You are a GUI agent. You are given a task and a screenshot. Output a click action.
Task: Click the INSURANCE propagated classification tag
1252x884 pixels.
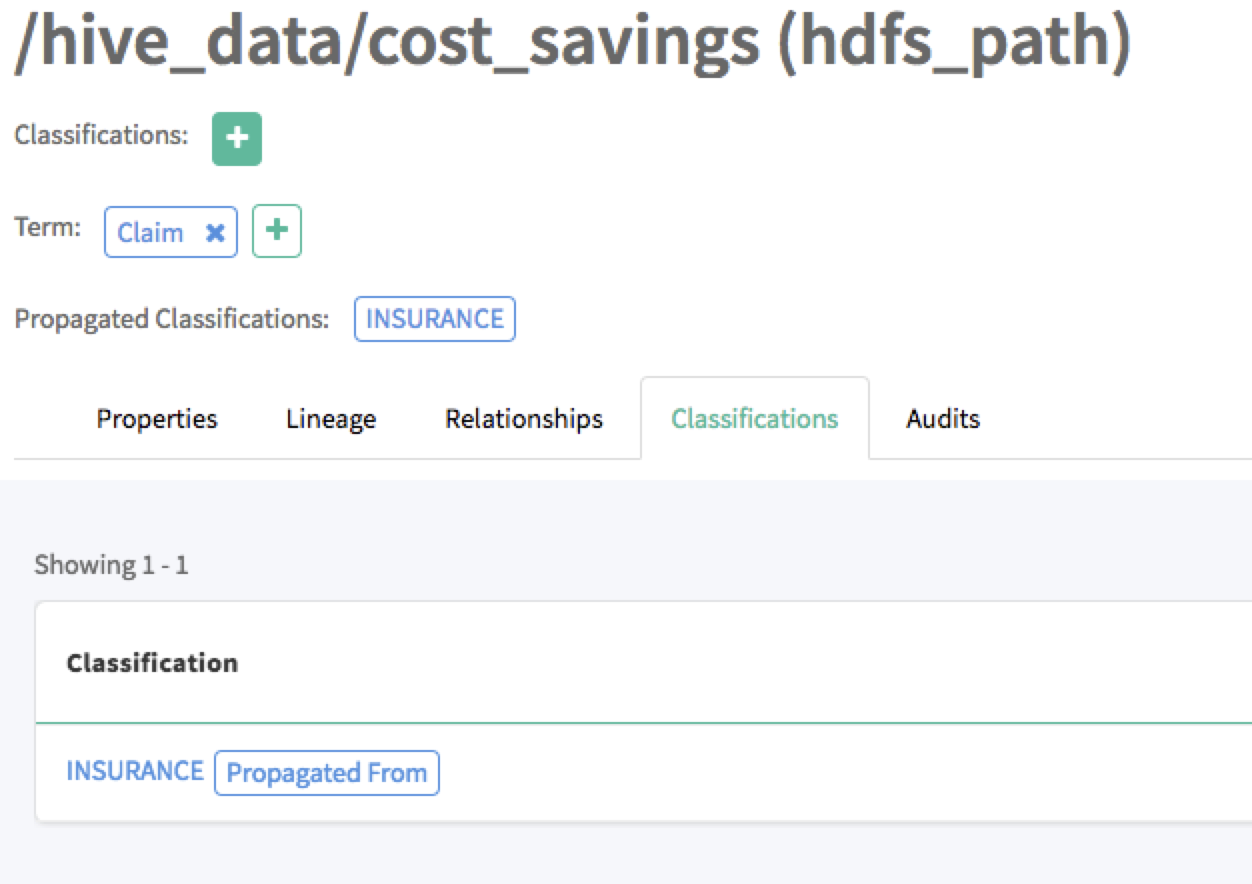434,319
